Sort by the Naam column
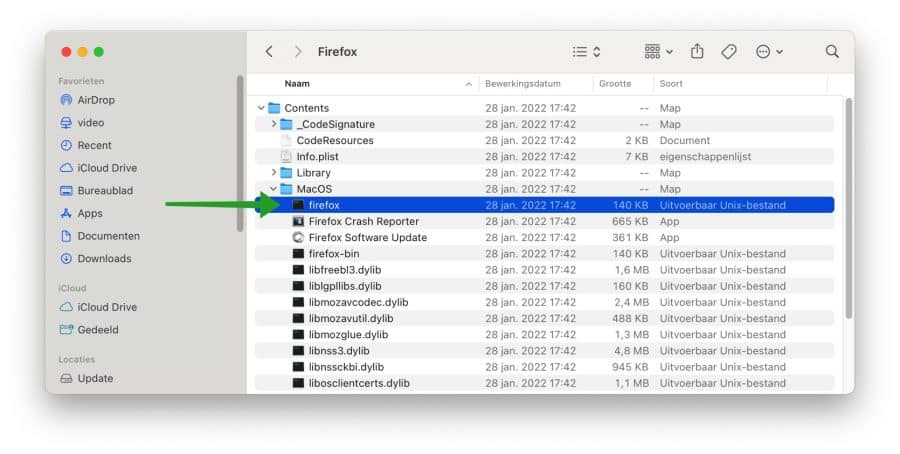900x454 pixels. click(x=297, y=84)
